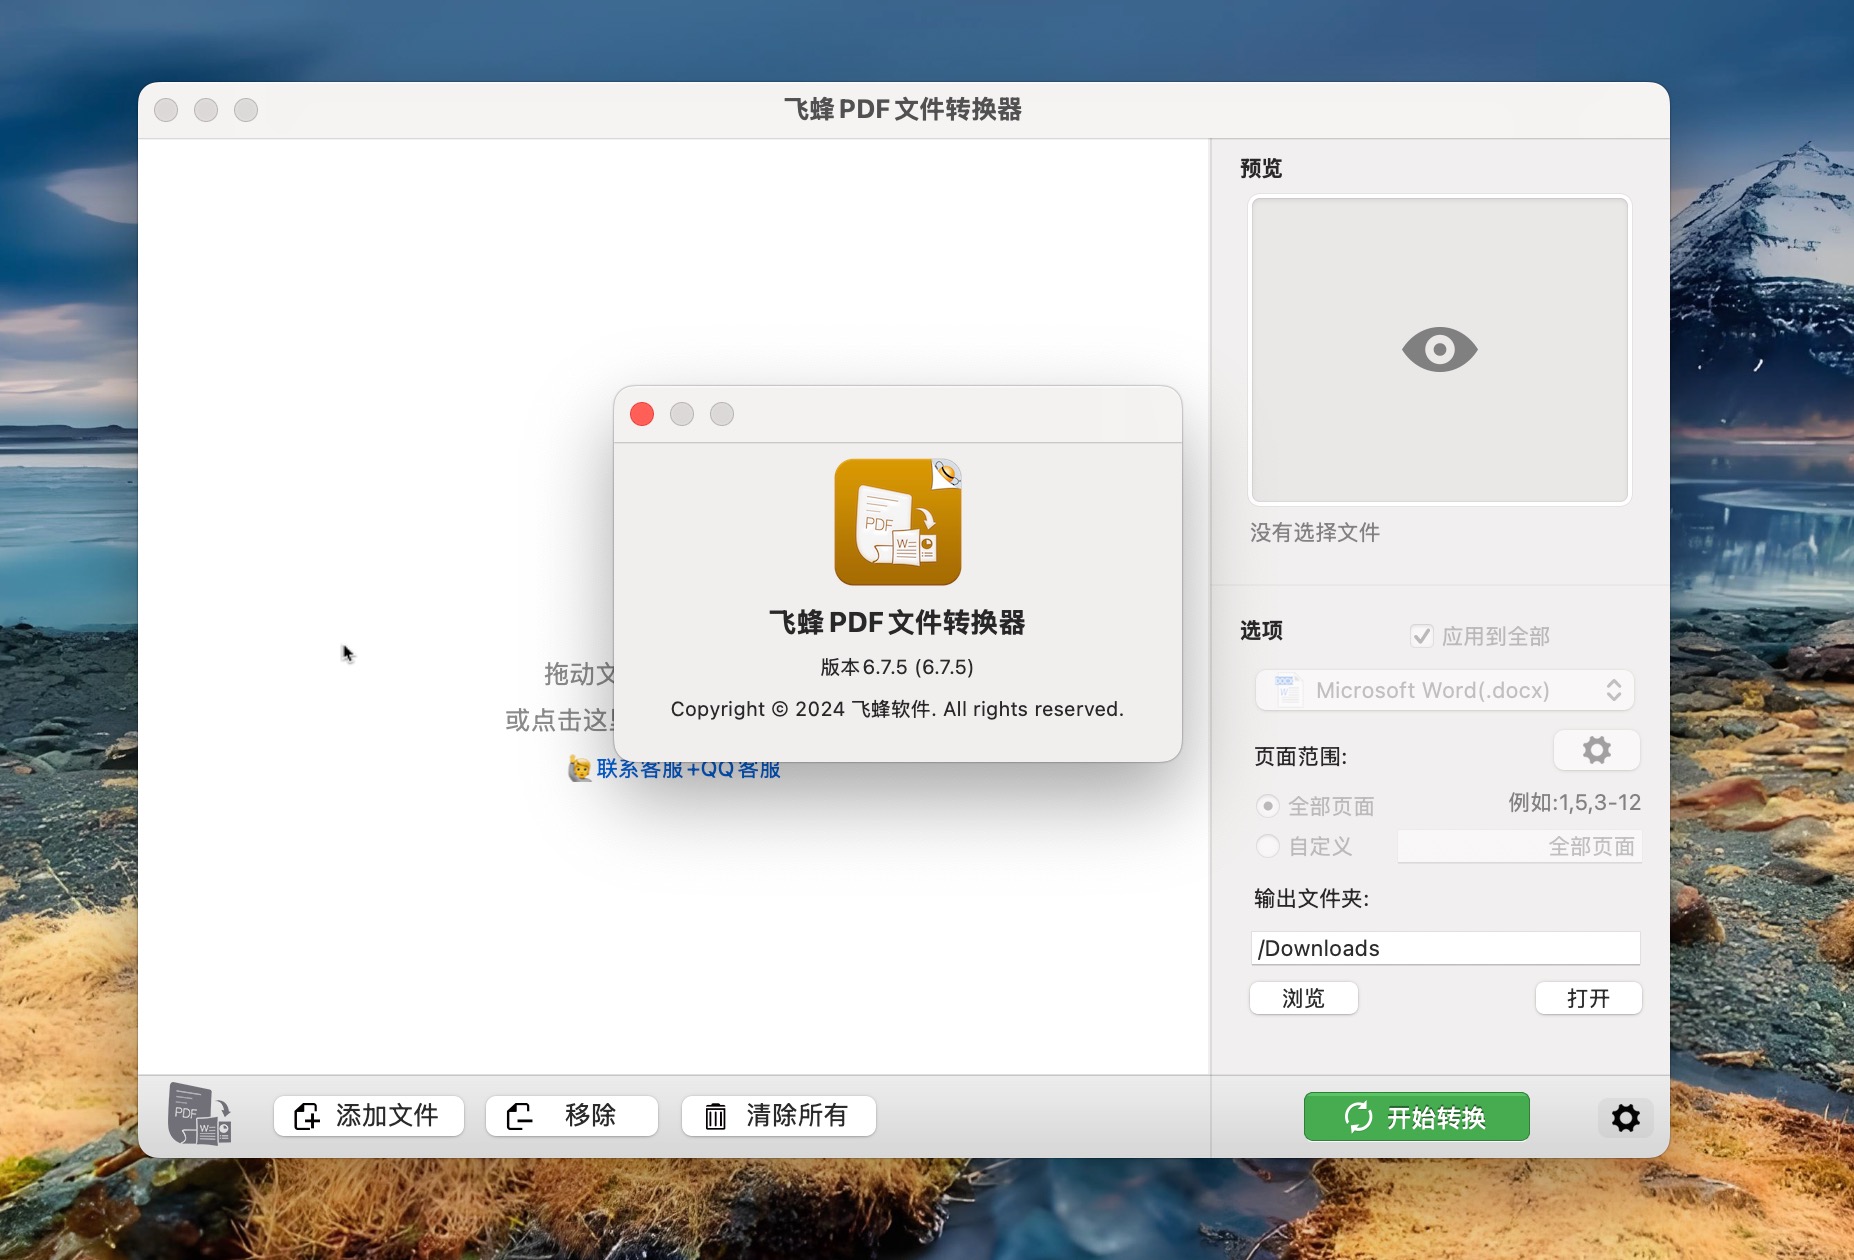Click 添加文件 button
This screenshot has width=1854, height=1260.
(369, 1116)
